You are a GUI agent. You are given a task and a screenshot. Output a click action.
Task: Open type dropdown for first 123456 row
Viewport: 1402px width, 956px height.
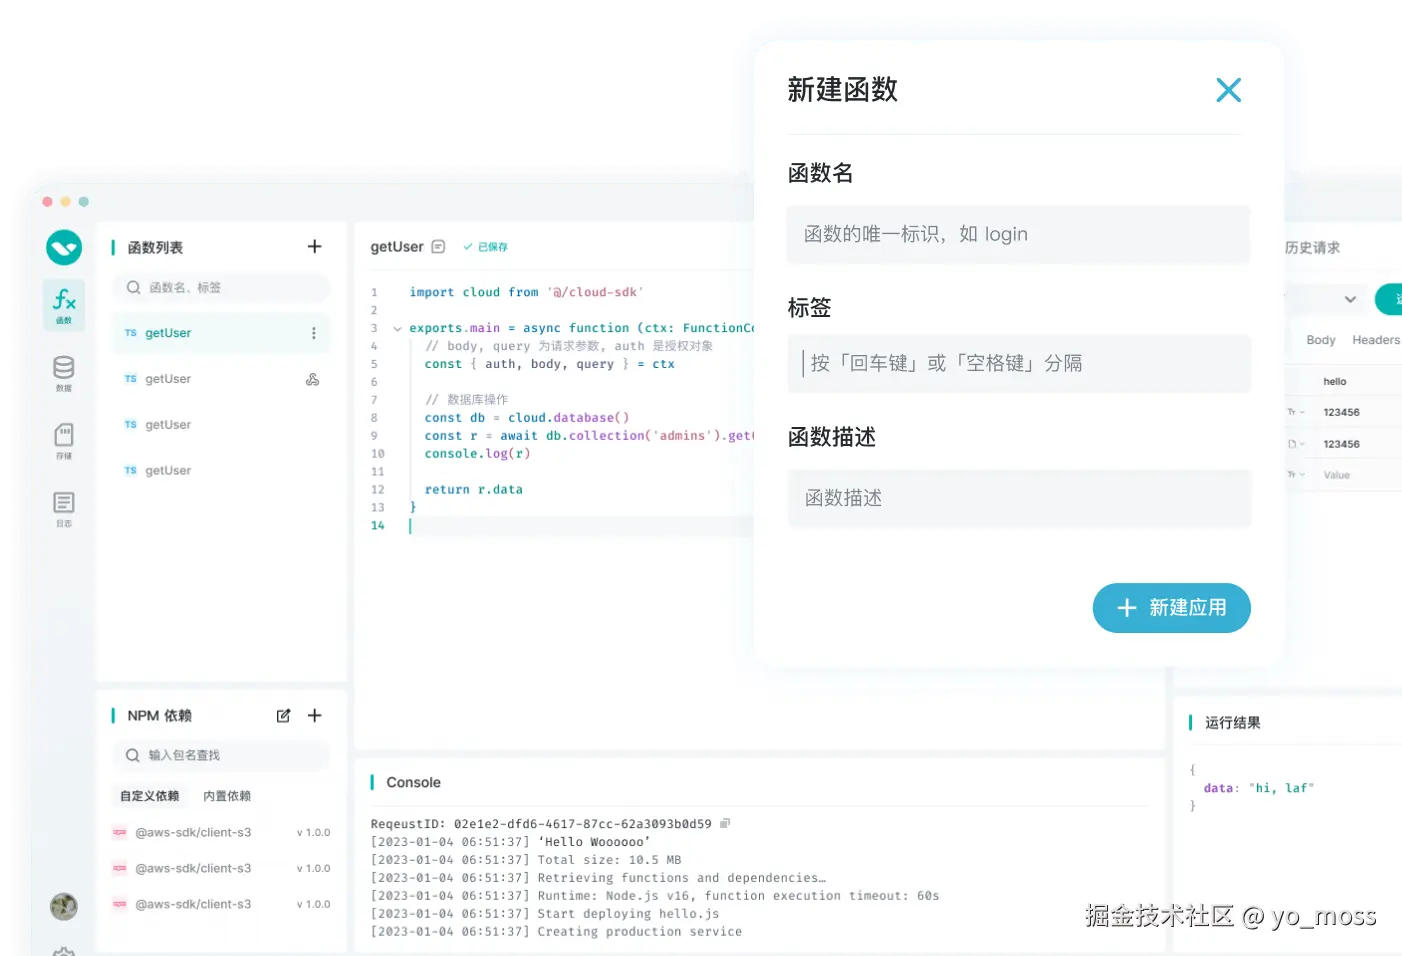[1296, 412]
